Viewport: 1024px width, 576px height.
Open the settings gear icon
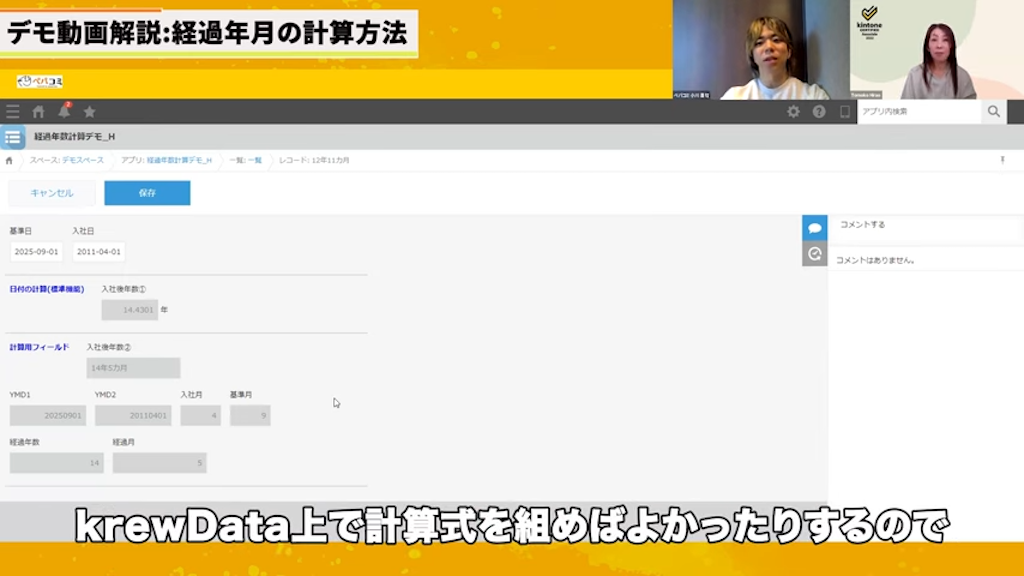(793, 112)
